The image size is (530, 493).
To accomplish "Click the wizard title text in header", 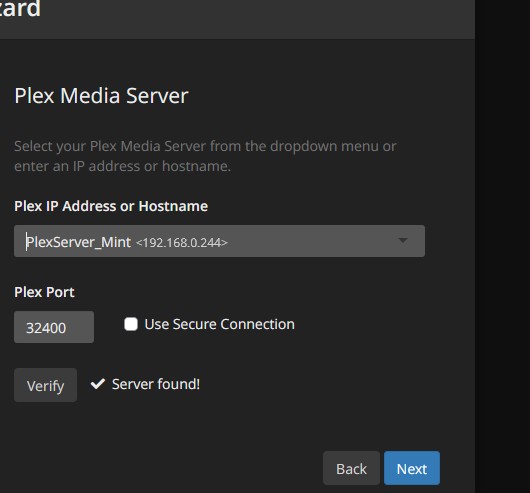I will [x=20, y=9].
